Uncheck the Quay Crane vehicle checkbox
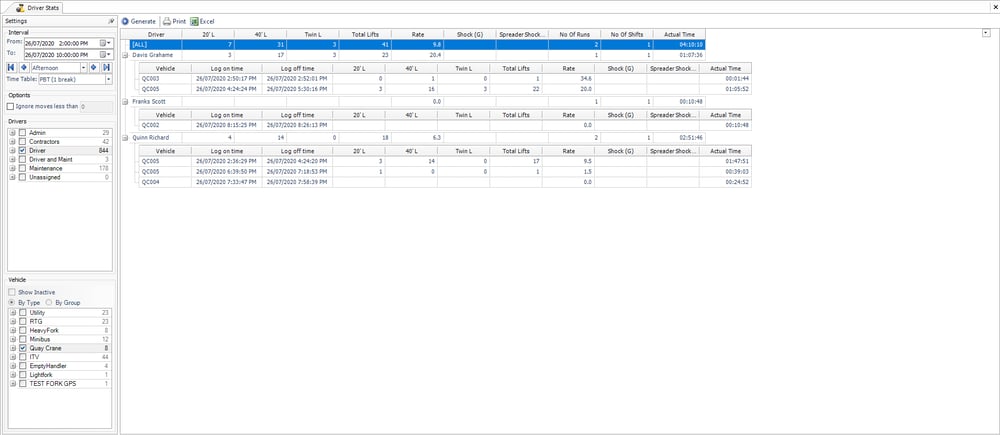1000x435 pixels. coord(23,349)
